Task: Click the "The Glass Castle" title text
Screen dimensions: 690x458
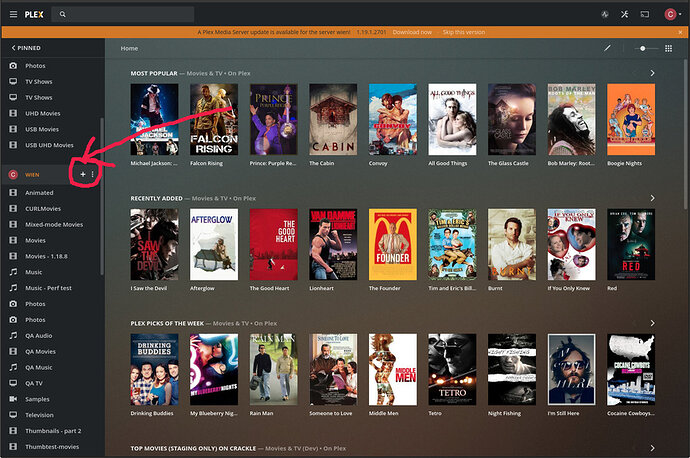Action: [508, 163]
